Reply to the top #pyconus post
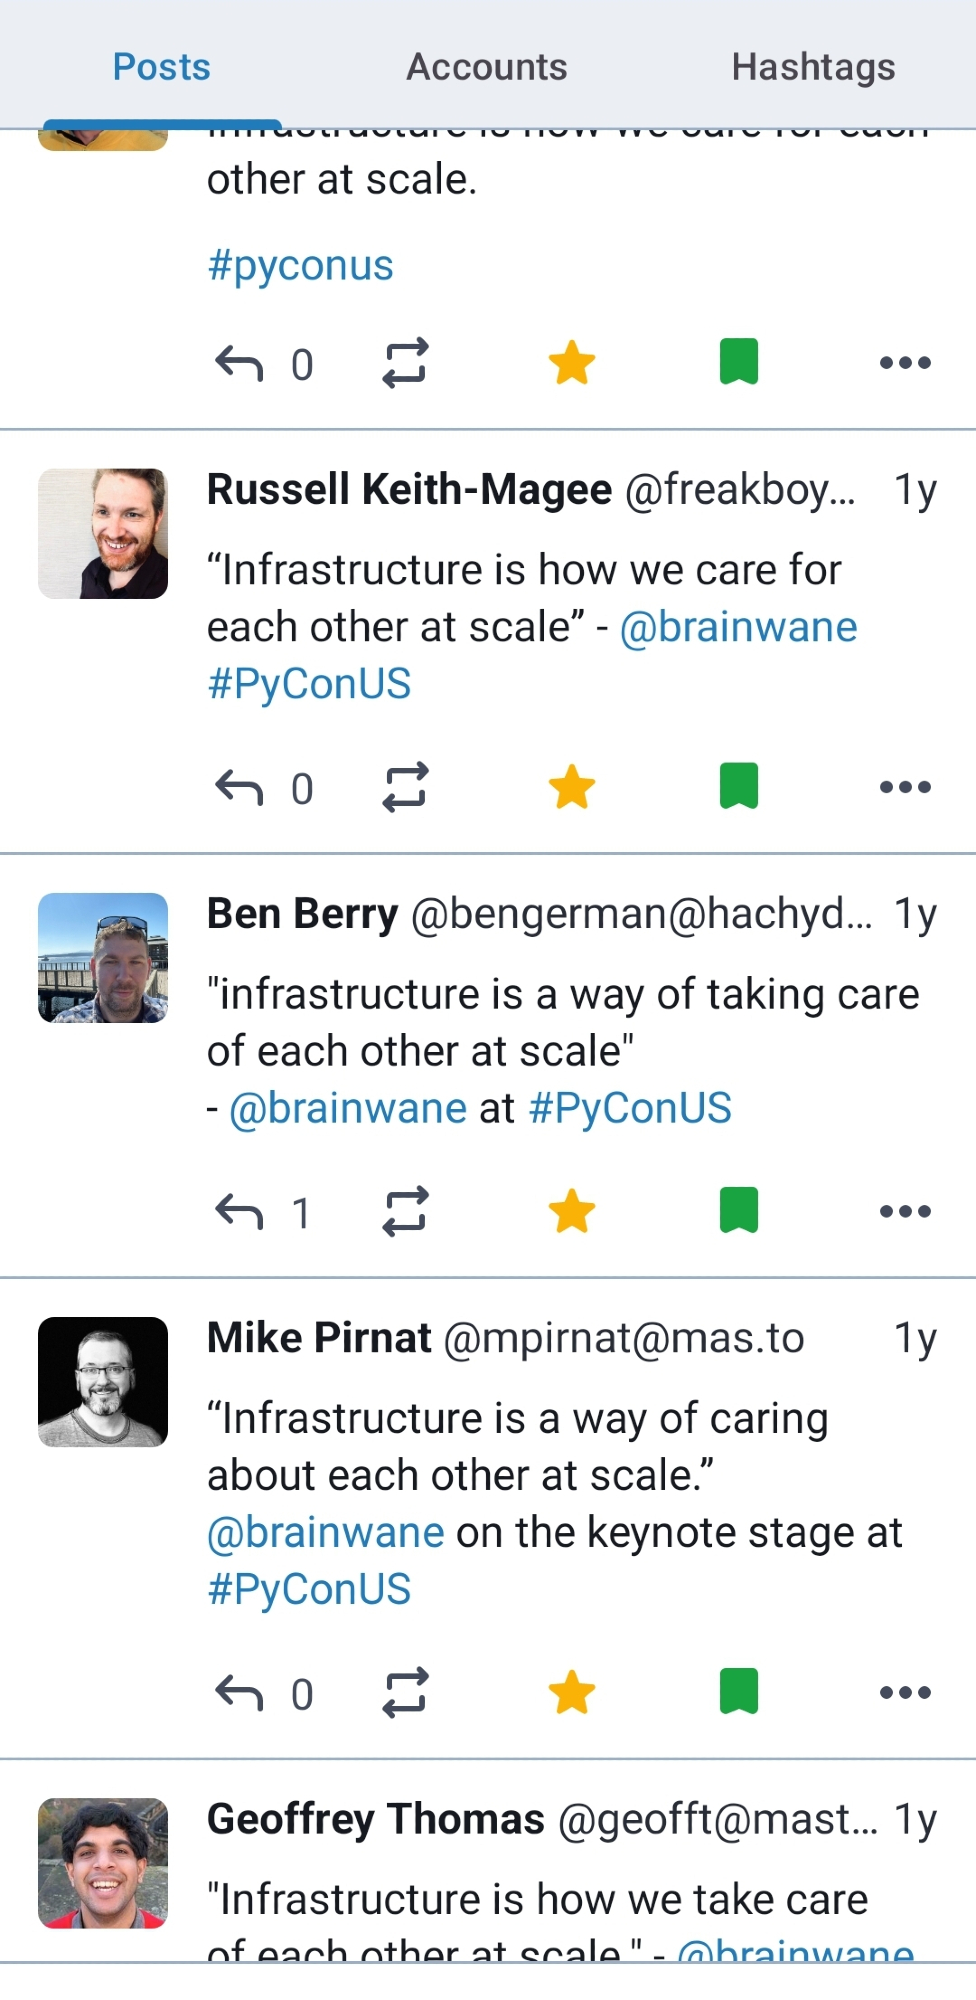976x2000 pixels. (239, 363)
